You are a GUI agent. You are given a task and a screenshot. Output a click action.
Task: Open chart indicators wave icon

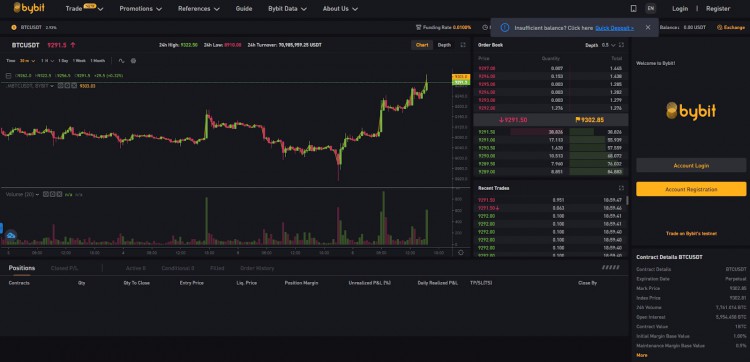pos(121,61)
